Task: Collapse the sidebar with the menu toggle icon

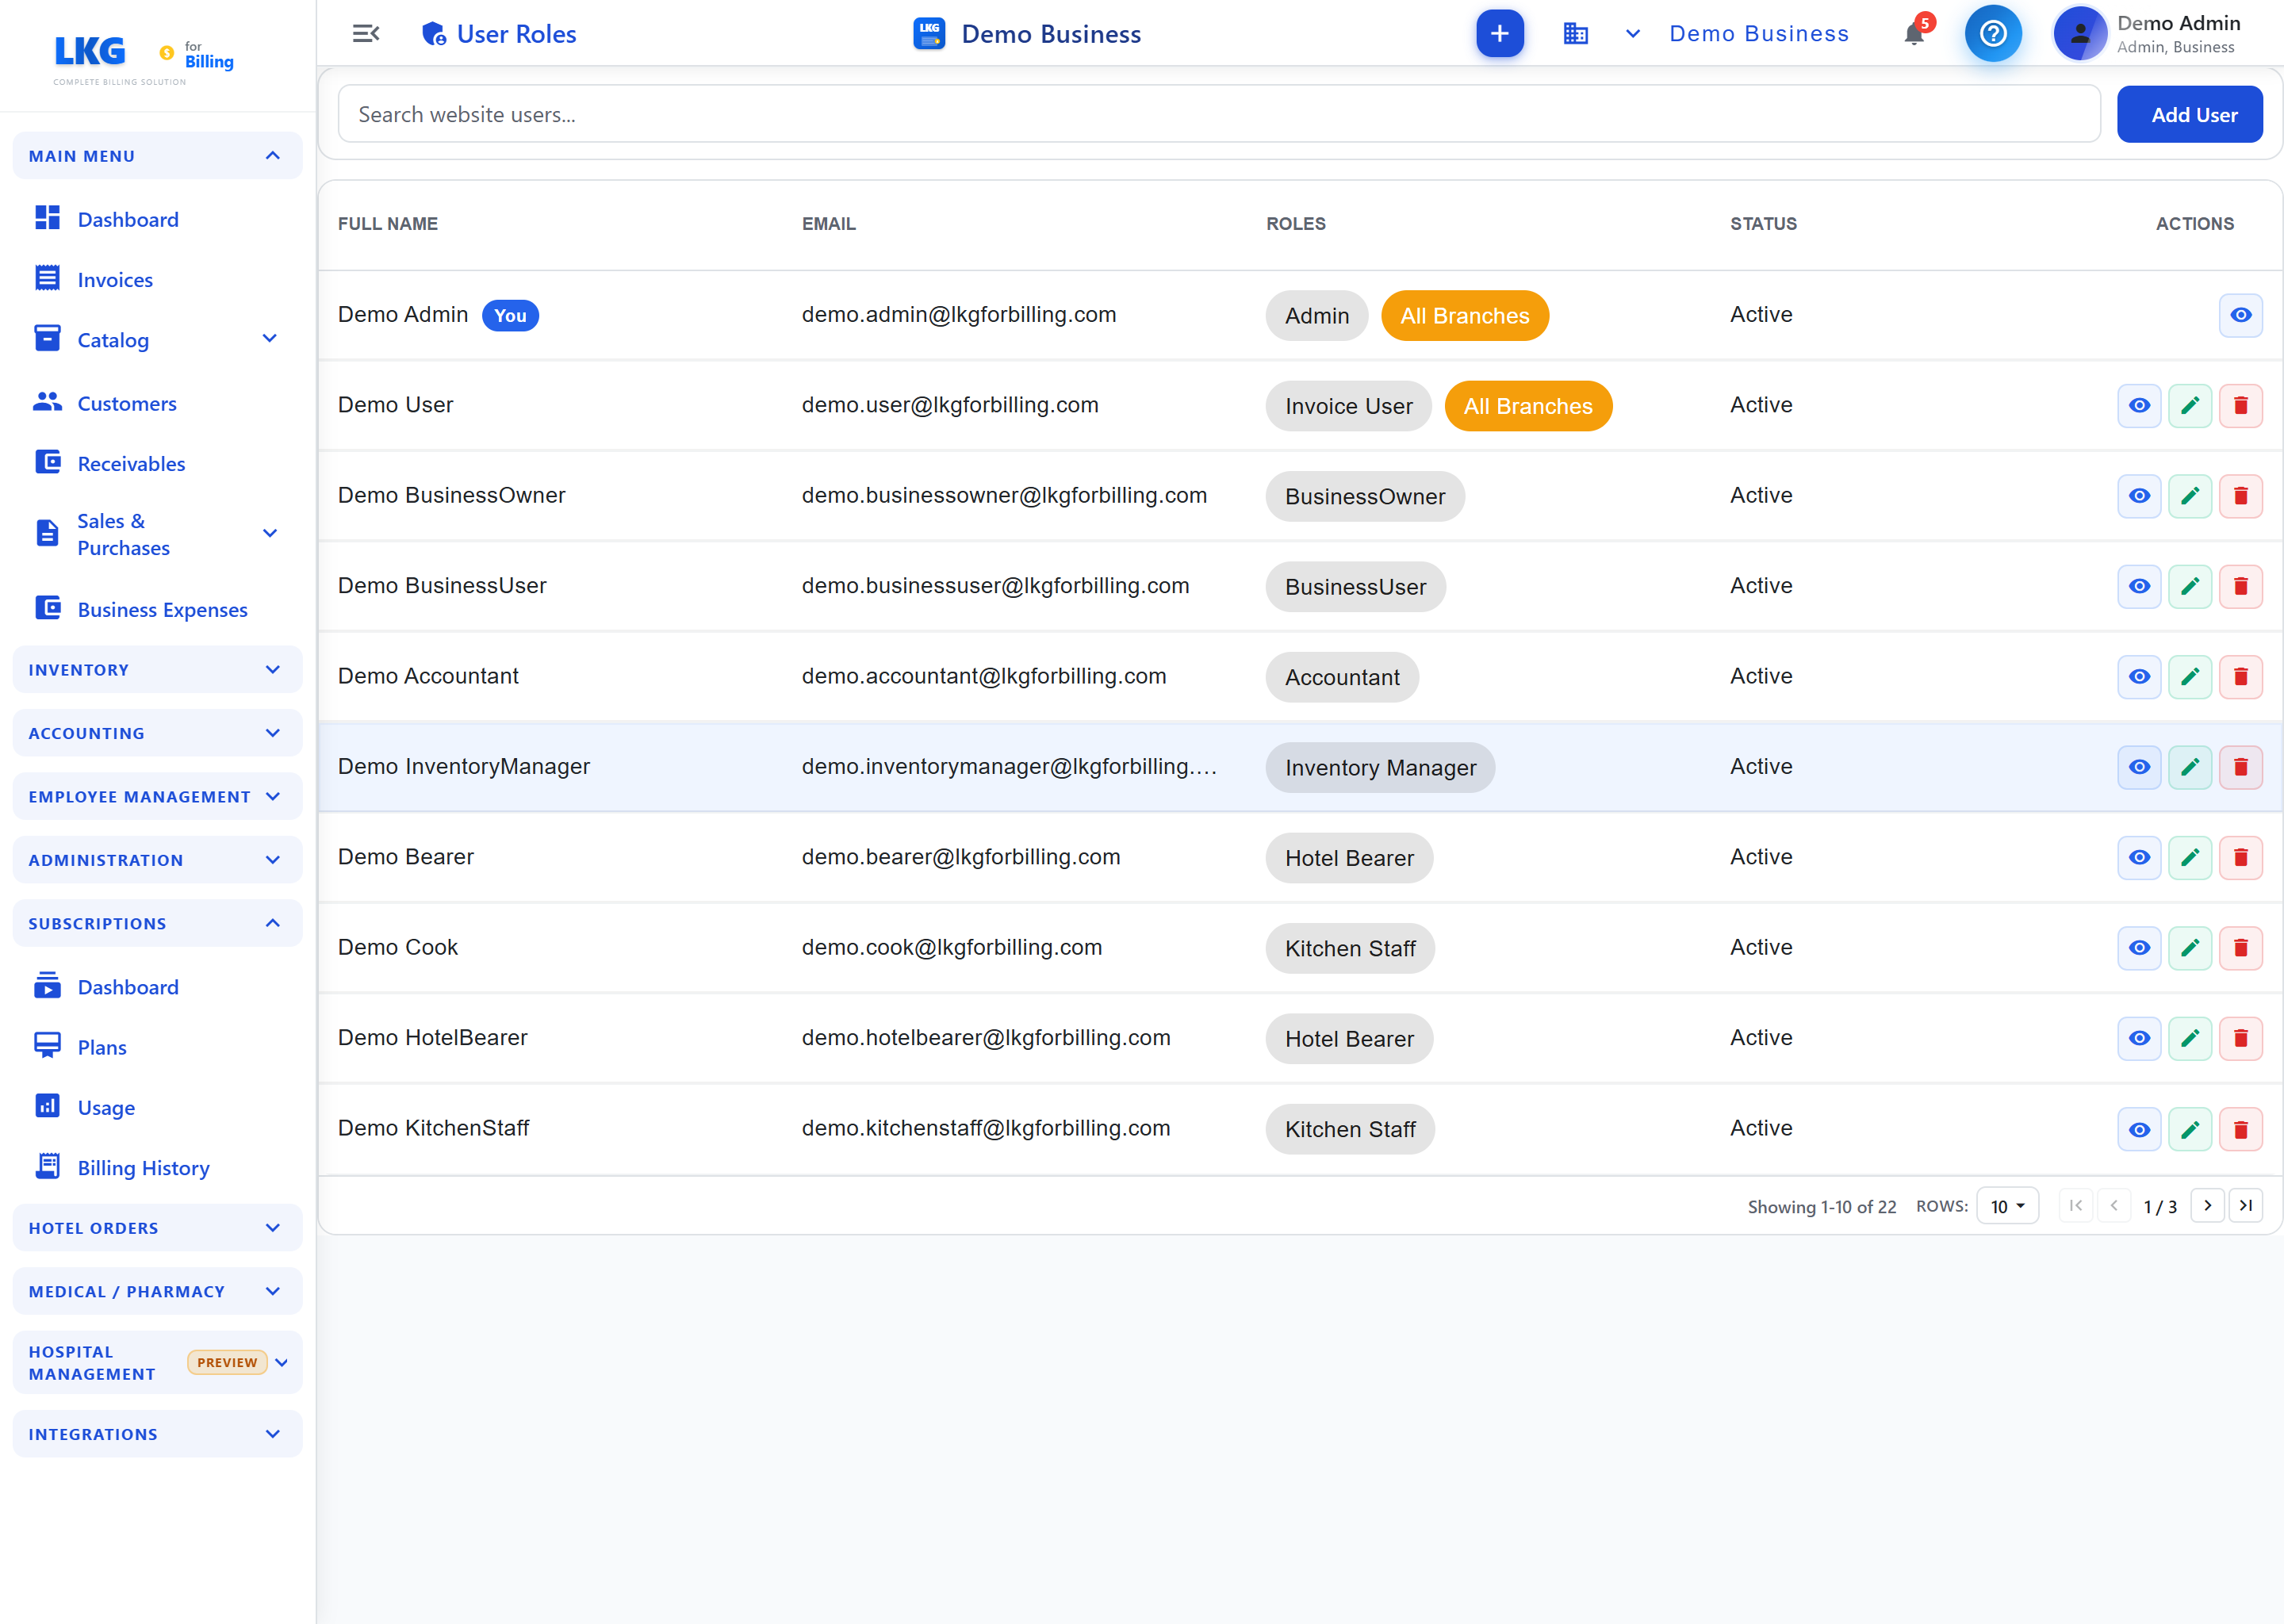Action: point(366,34)
